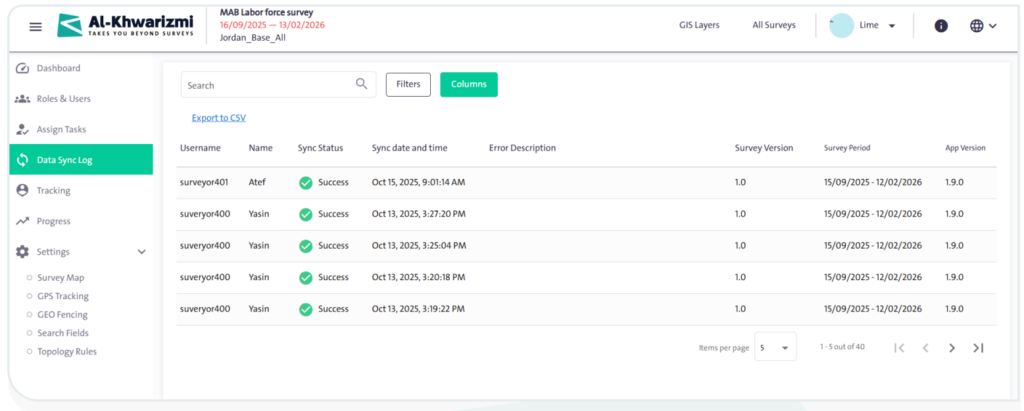Open the Dashboard menu item
Viewport: 1024px width, 411px height.
click(58, 68)
